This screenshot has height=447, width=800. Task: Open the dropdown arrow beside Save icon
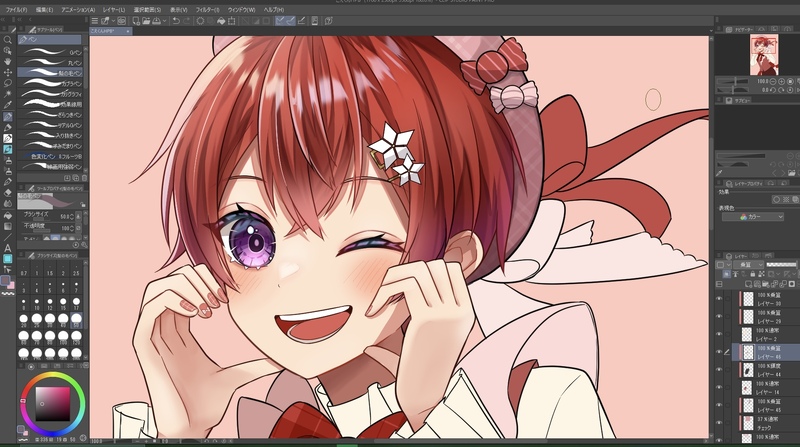coord(165,21)
